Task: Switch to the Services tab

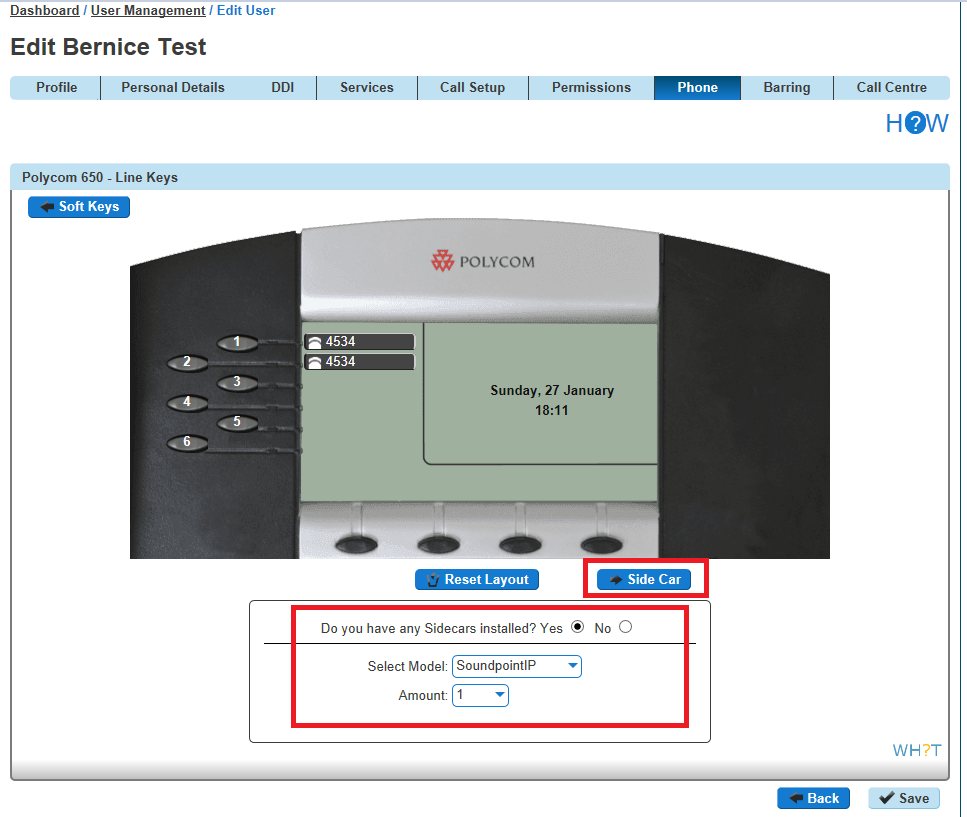Action: click(x=367, y=88)
